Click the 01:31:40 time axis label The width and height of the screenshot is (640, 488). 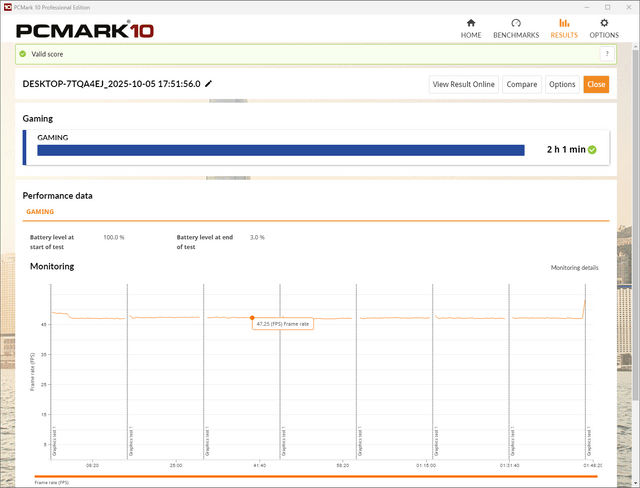point(509,465)
